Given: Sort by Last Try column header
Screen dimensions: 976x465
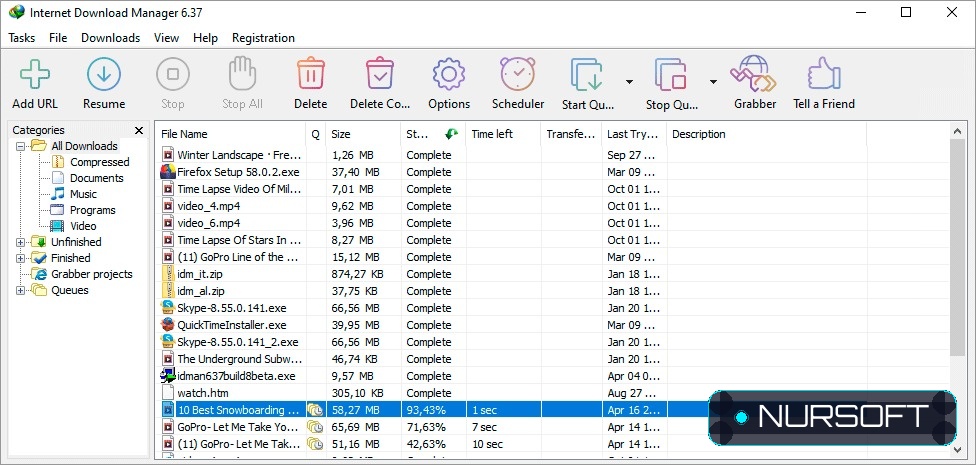Looking at the screenshot, I should (634, 134).
